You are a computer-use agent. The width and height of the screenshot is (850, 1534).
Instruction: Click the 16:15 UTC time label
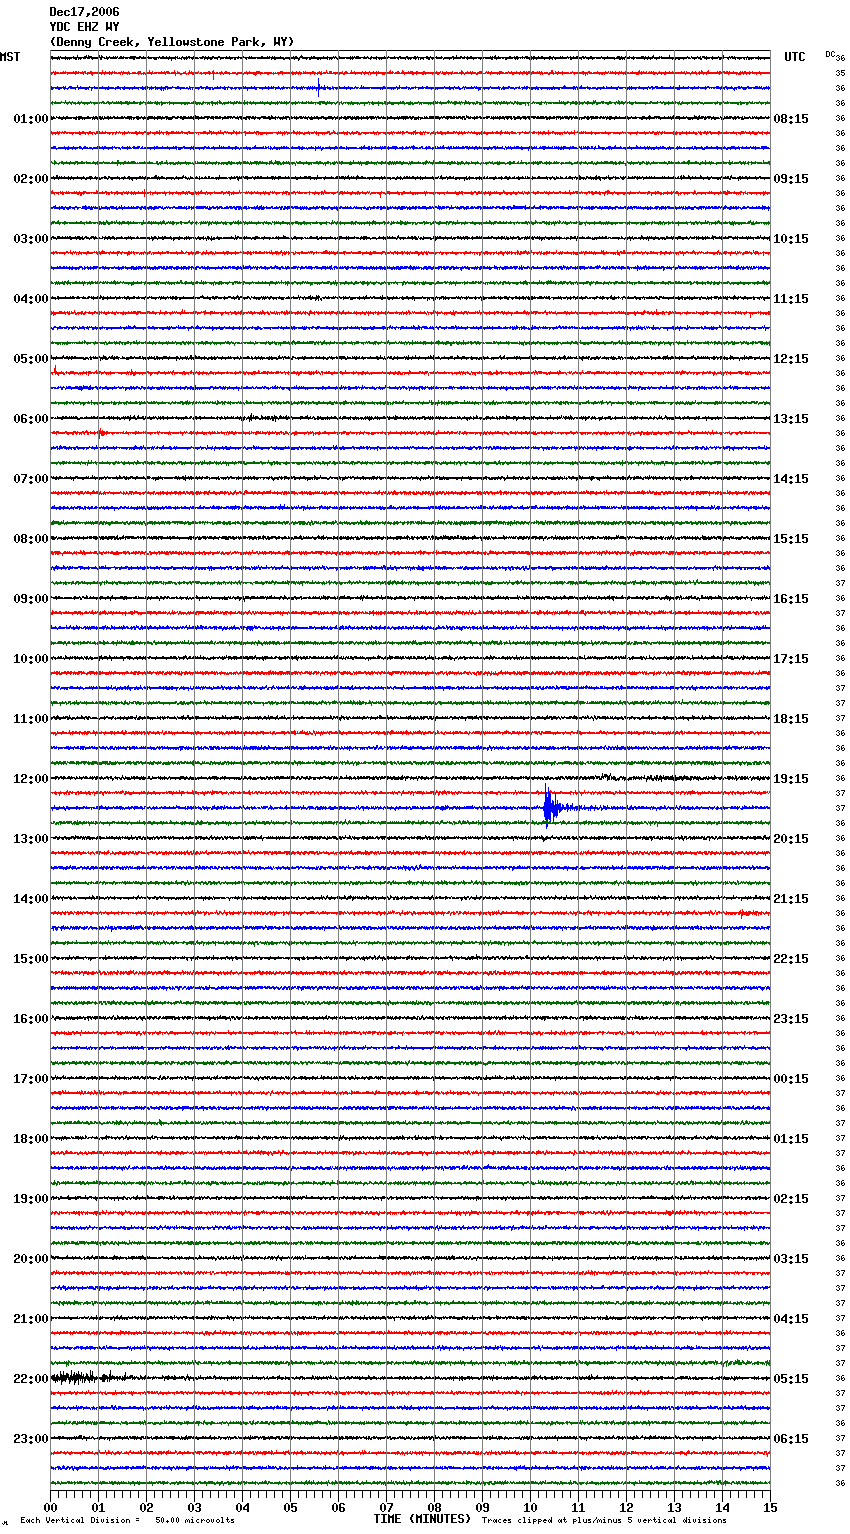coord(791,599)
